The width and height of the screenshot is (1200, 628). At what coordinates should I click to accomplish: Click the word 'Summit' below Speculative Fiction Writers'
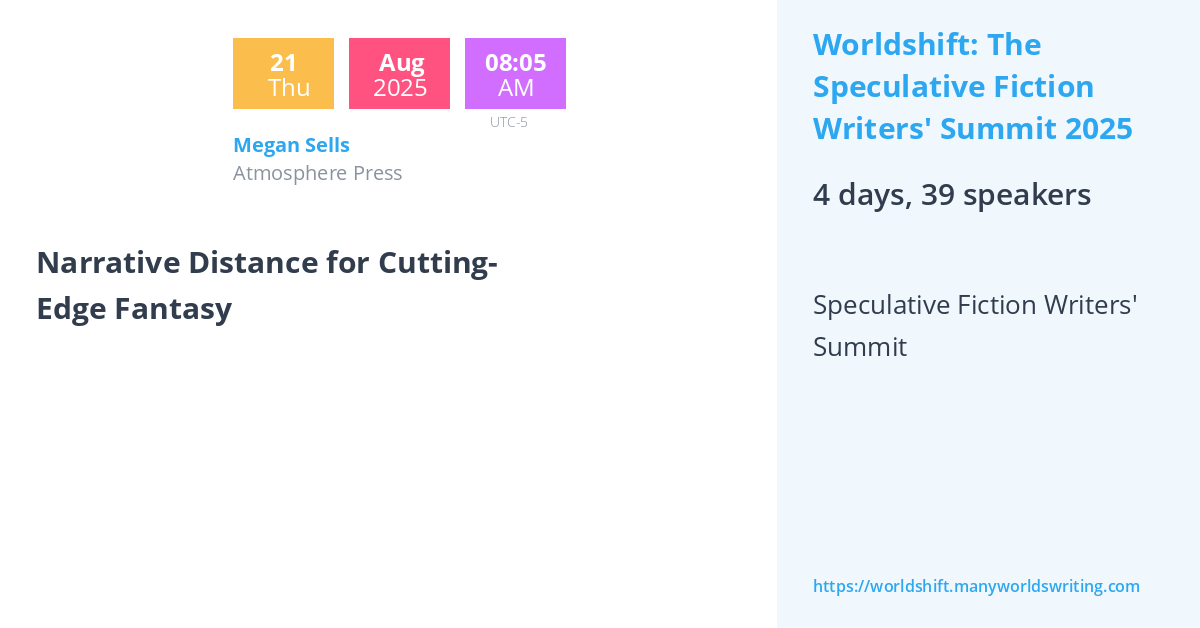click(860, 347)
